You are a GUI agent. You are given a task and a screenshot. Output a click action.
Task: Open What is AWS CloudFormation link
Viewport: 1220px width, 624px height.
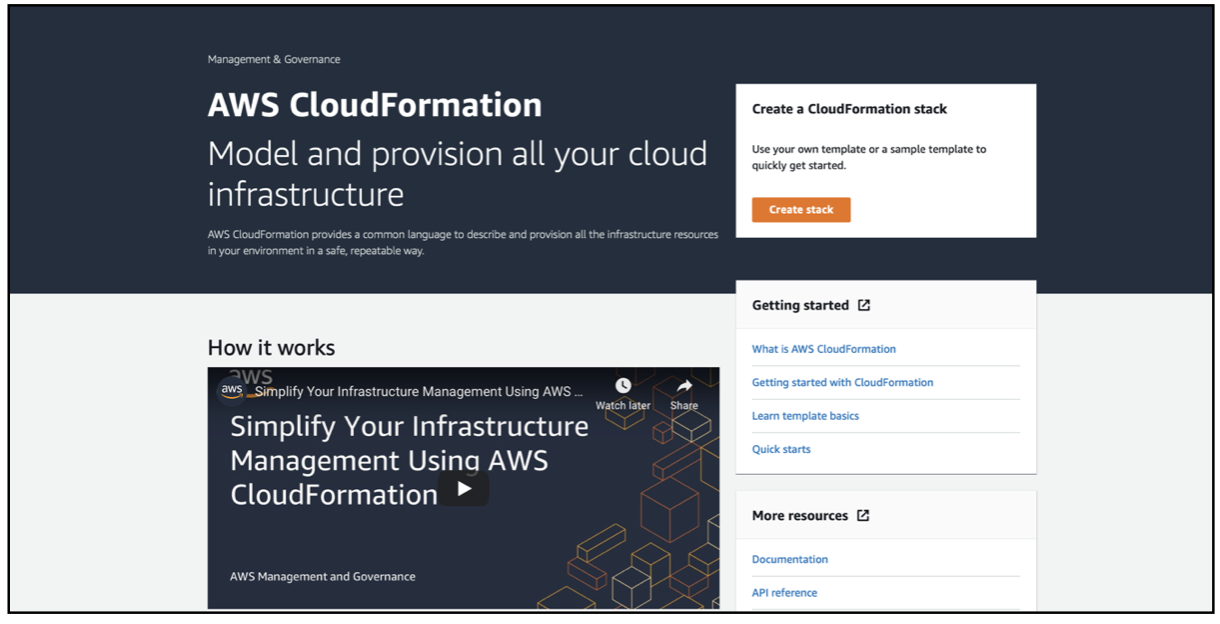824,349
